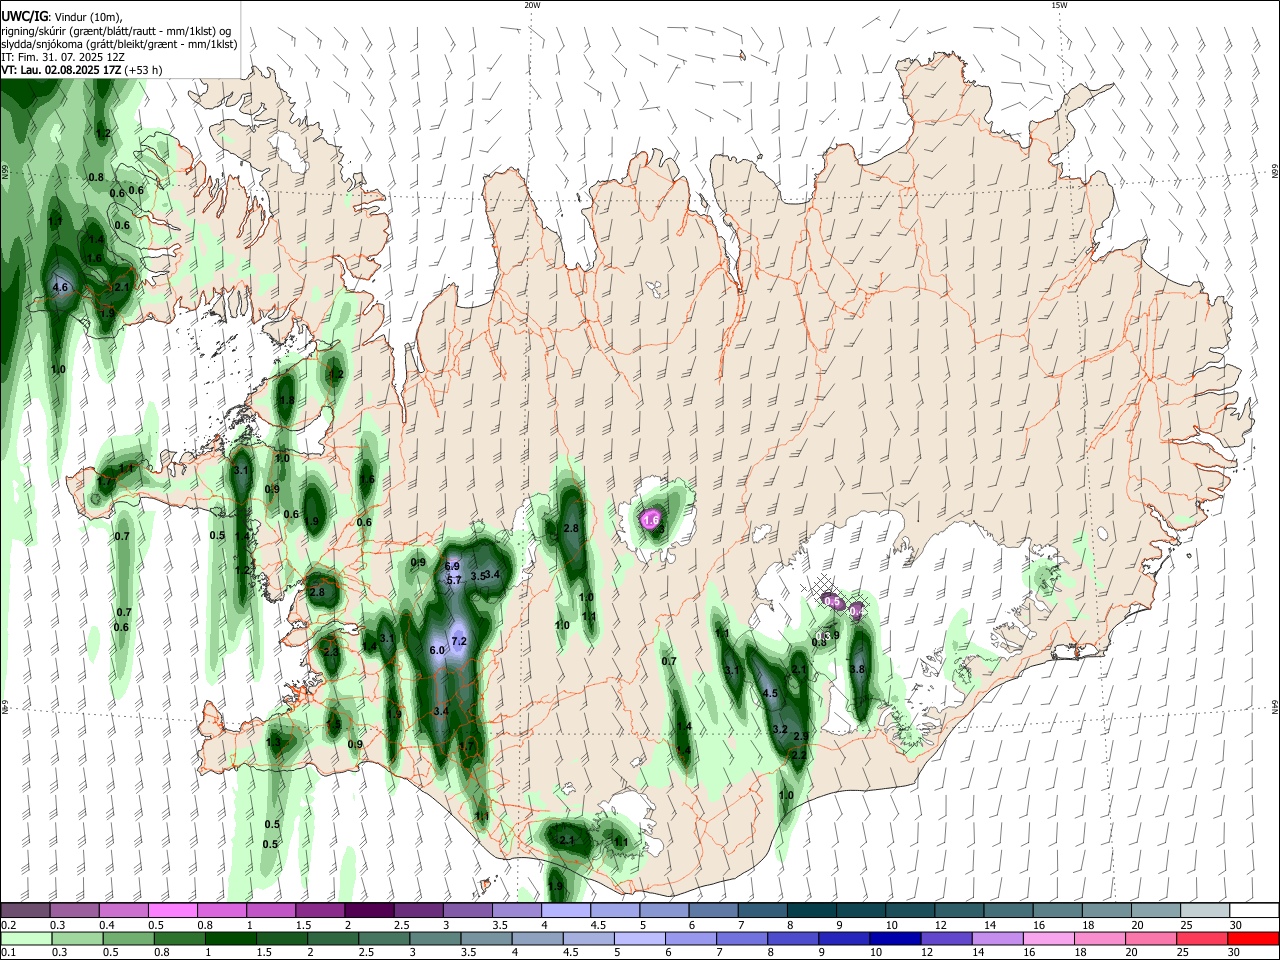Click the 15W longitude label
The height and width of the screenshot is (960, 1280).
coord(1059,5)
